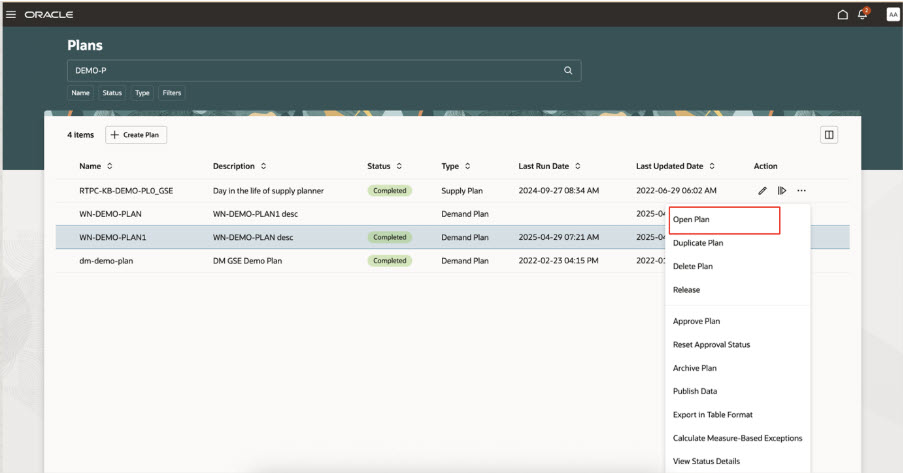The width and height of the screenshot is (903, 473).
Task: Go to home via house icon
Action: coord(843,14)
